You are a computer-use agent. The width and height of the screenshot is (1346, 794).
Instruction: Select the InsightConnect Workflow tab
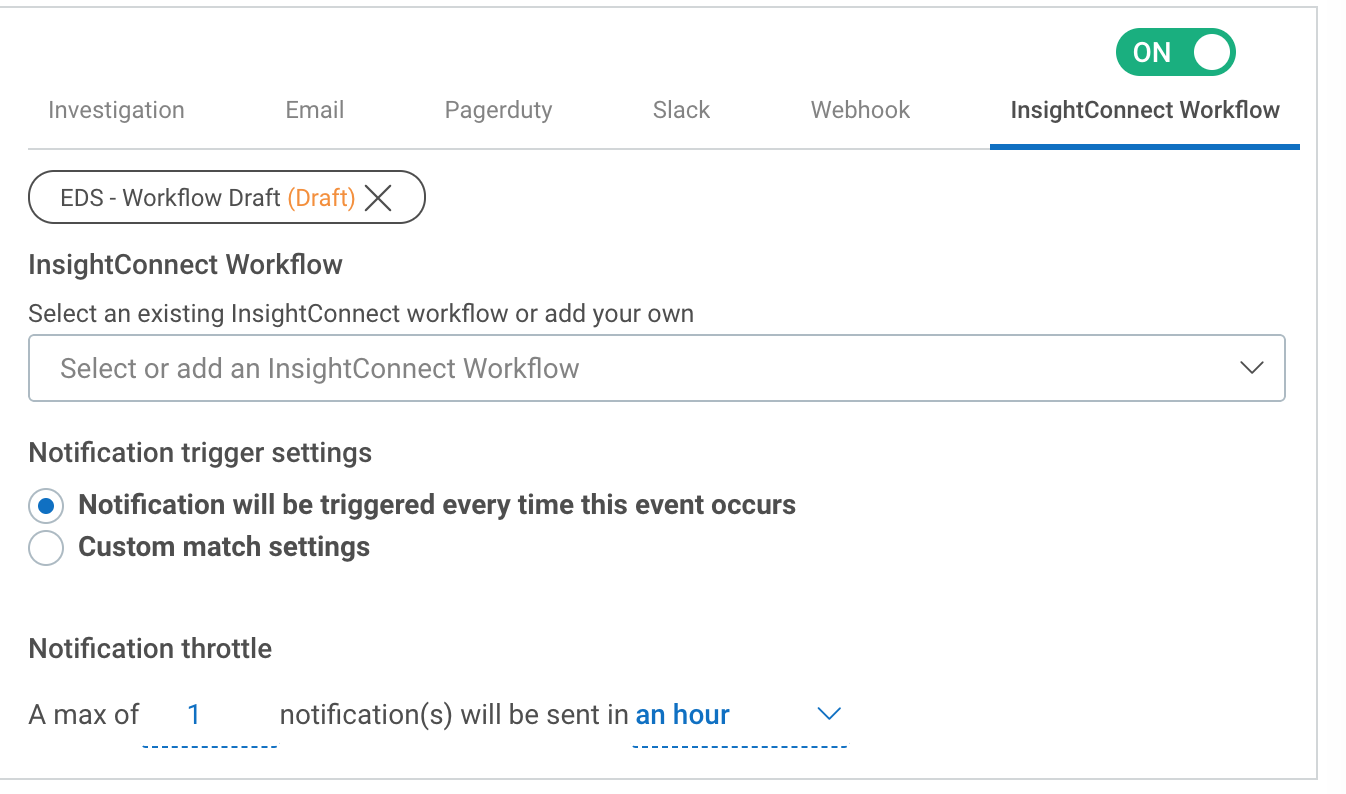pyautogui.click(x=1144, y=110)
